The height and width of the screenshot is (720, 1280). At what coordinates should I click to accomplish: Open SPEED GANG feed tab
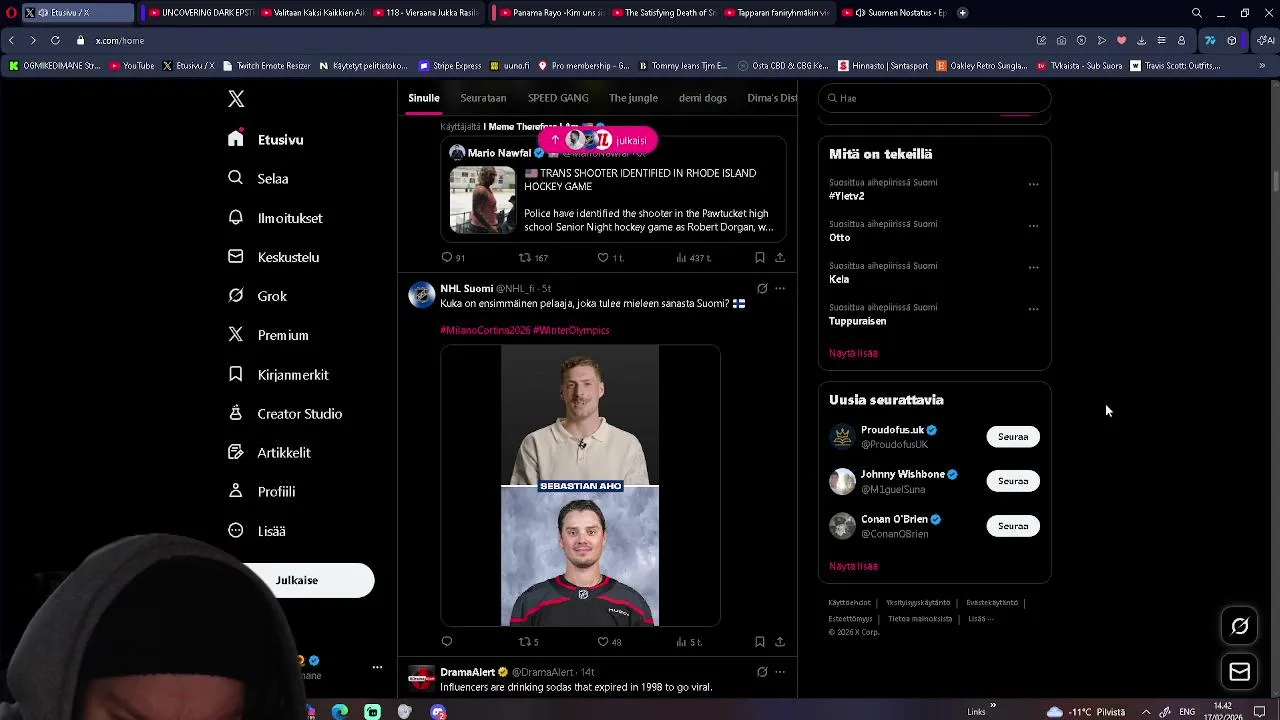coord(558,98)
